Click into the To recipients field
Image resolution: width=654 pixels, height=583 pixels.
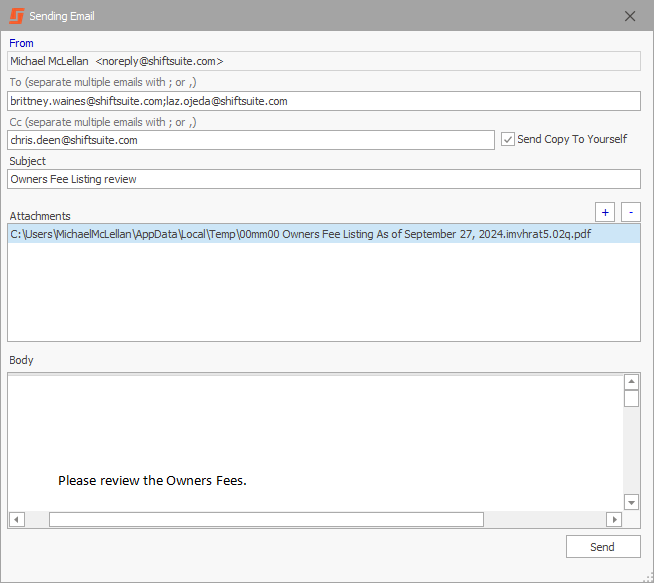click(x=324, y=101)
